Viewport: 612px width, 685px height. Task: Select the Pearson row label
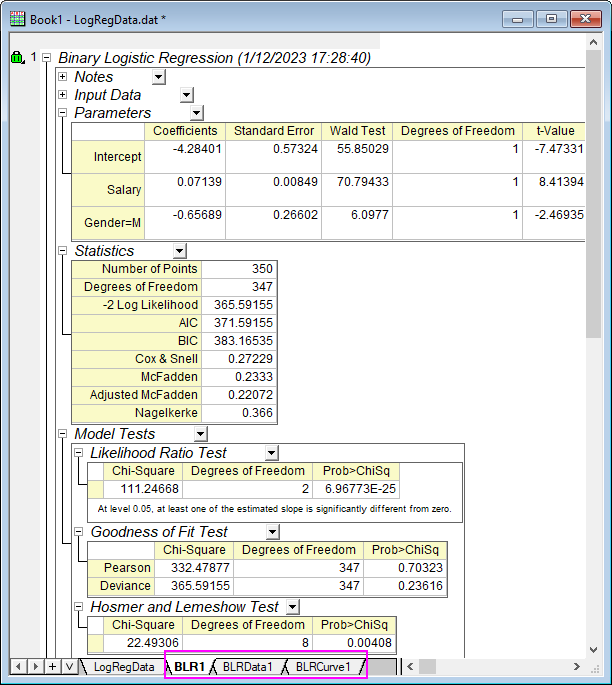(x=121, y=567)
